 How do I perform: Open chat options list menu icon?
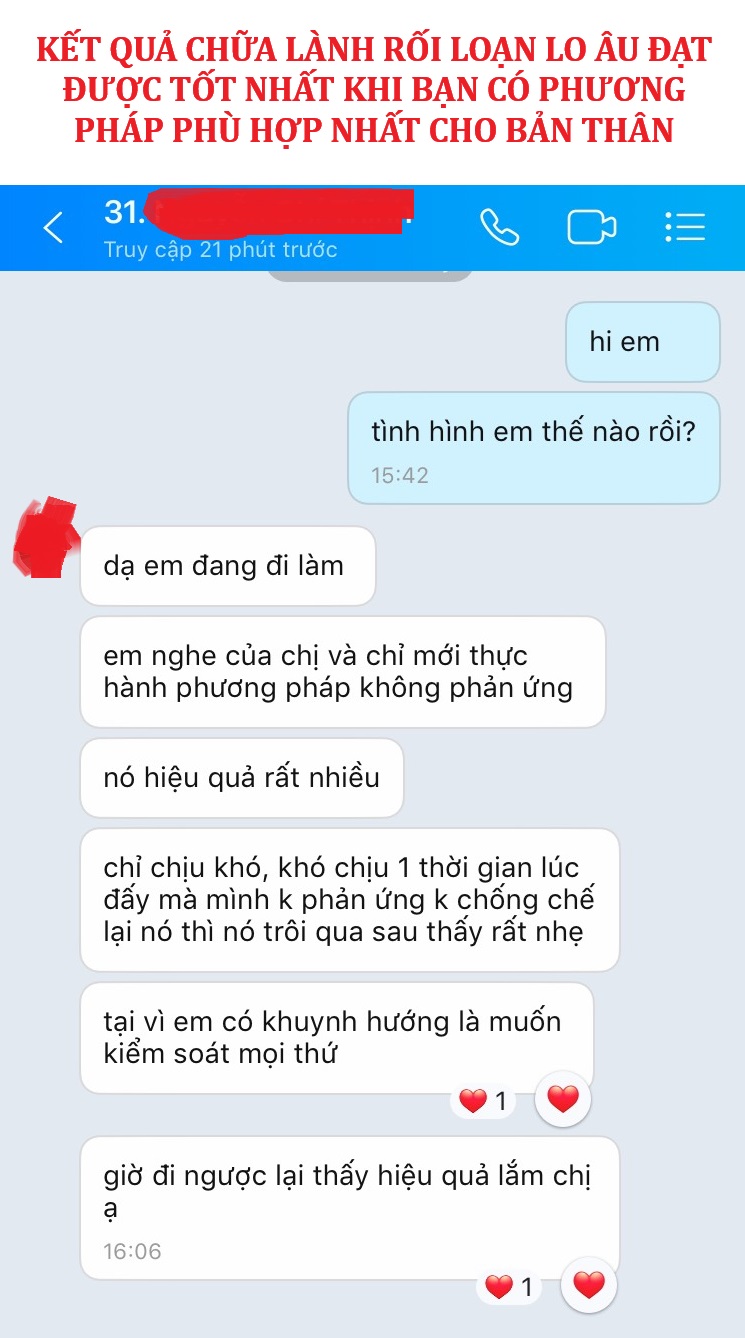(x=685, y=228)
